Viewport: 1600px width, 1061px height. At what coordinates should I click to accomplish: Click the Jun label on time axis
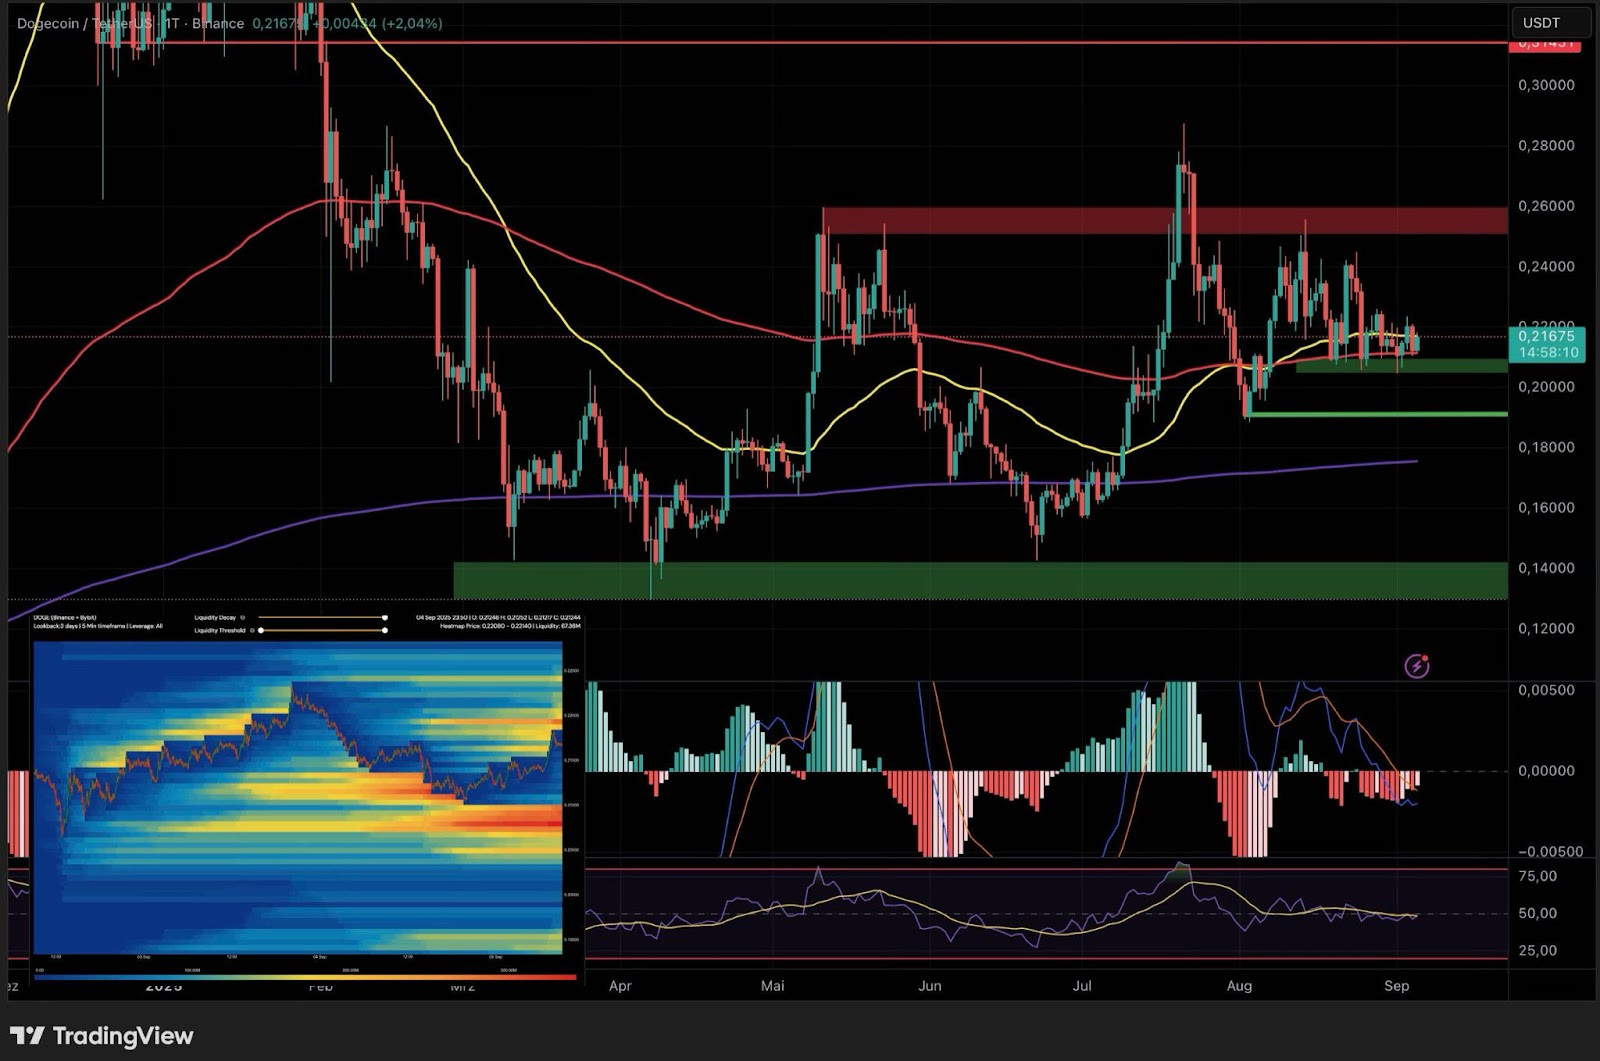tap(930, 986)
